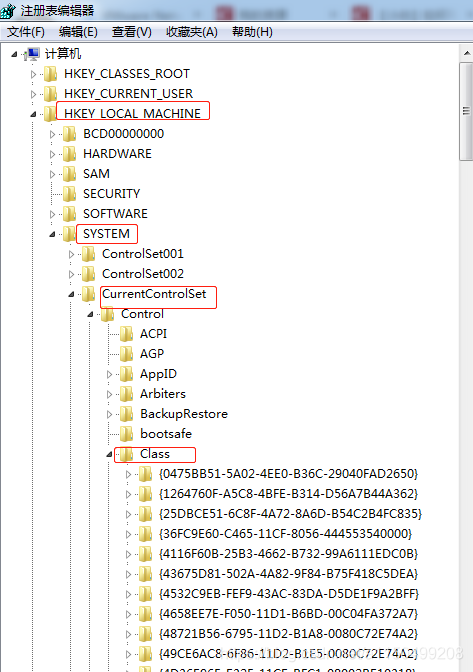
Task: Collapse the SYSTEM node
Action: pyautogui.click(x=52, y=234)
